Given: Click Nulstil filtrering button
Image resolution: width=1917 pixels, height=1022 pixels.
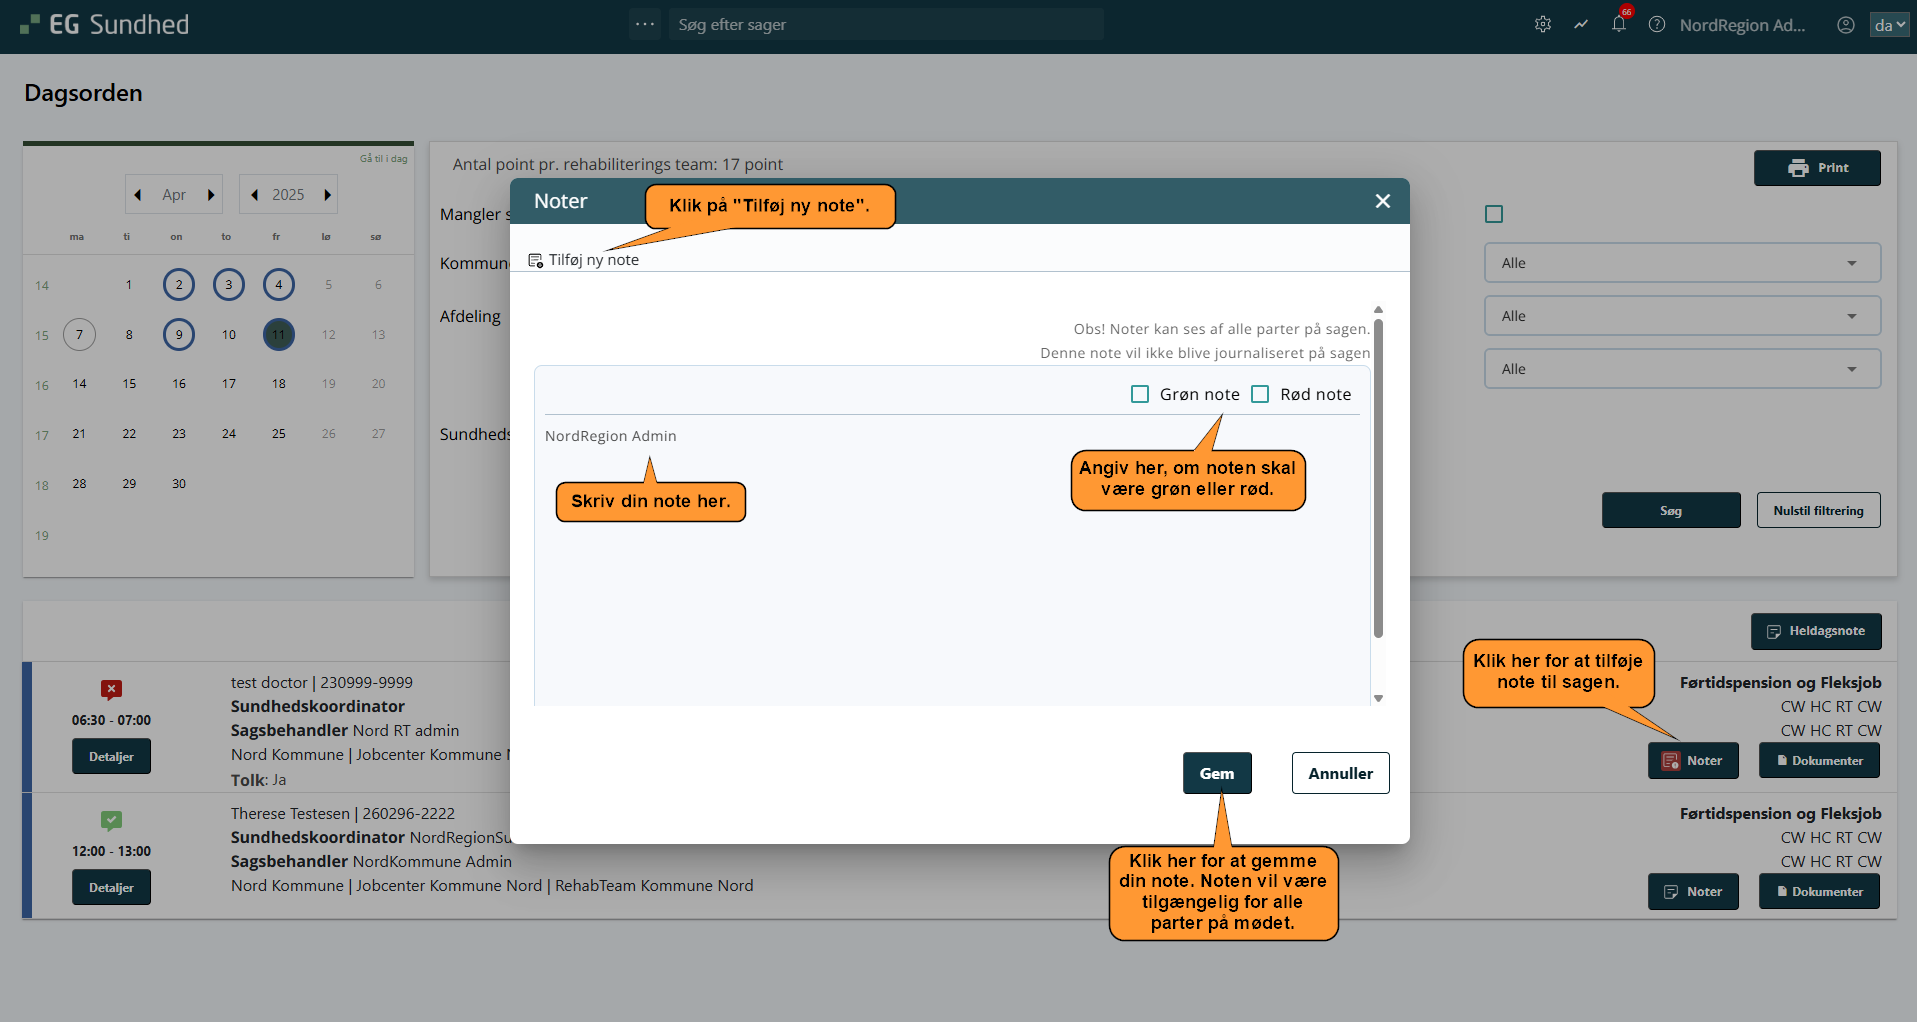Looking at the screenshot, I should pos(1818,510).
